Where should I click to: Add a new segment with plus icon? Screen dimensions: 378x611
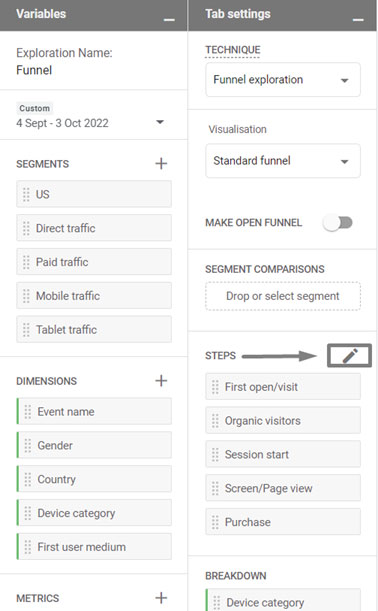[x=161, y=164]
